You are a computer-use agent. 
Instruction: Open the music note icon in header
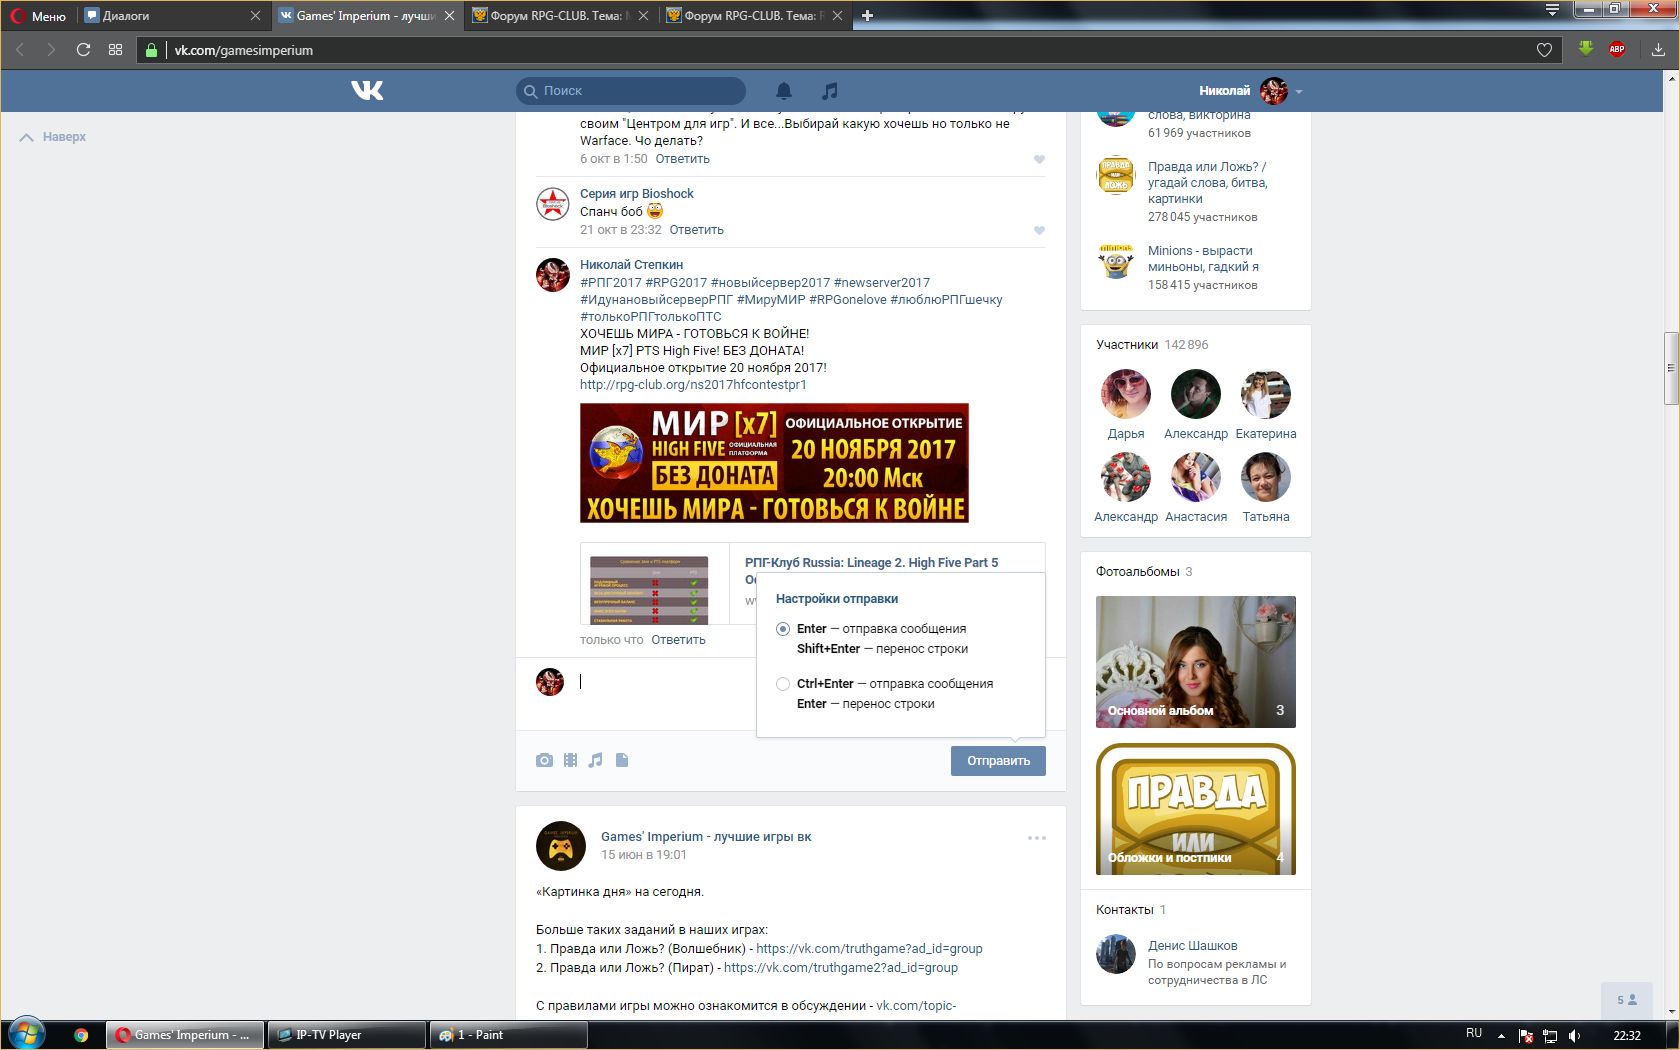click(829, 91)
